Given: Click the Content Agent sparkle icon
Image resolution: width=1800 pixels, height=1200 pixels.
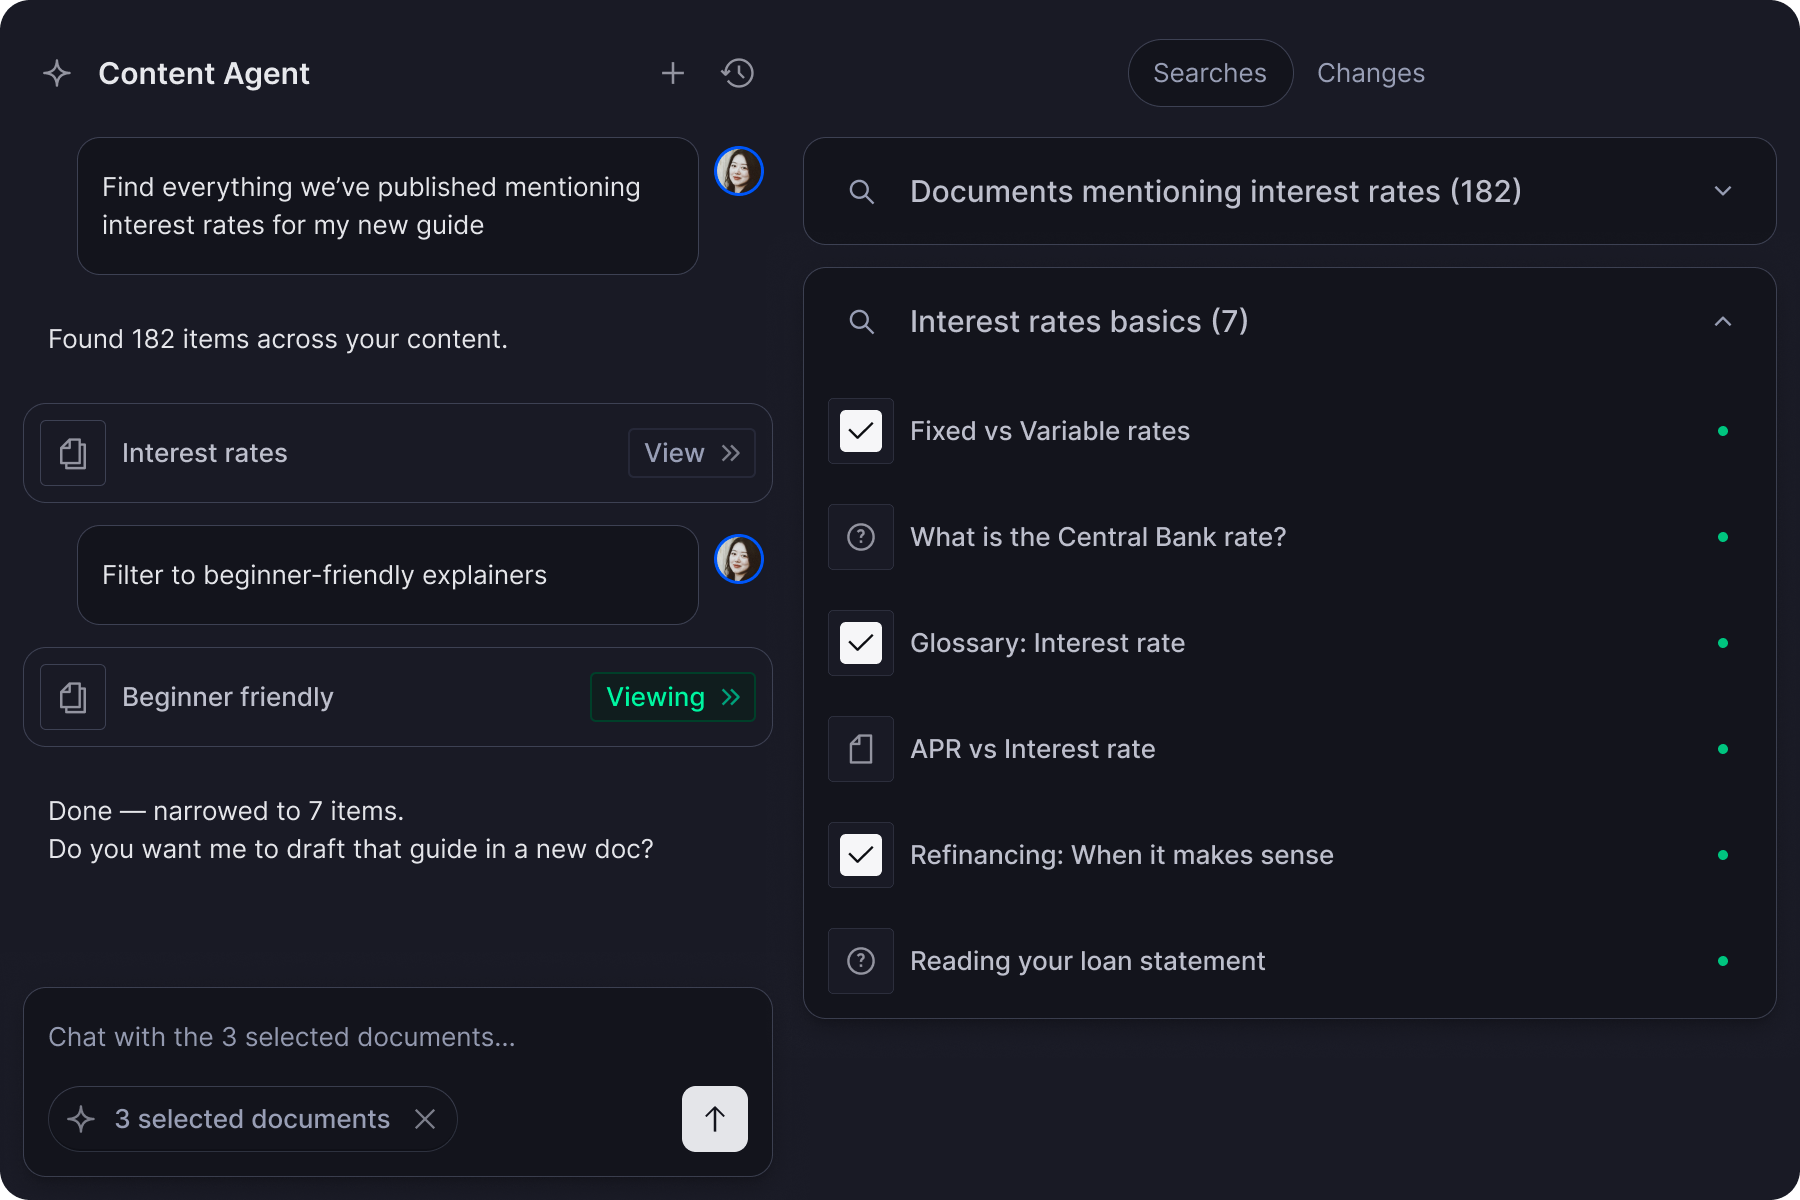Looking at the screenshot, I should click(57, 73).
